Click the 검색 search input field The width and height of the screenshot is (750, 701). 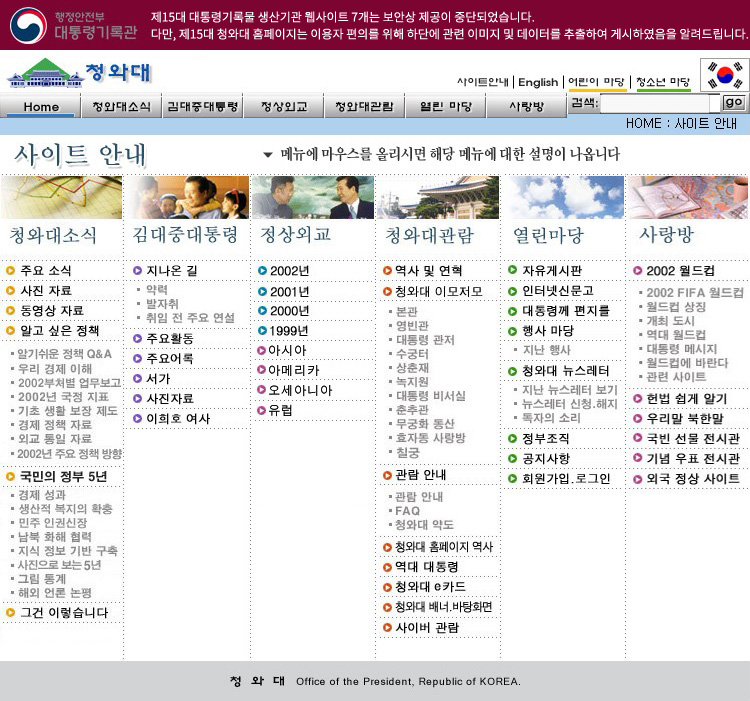(655, 103)
